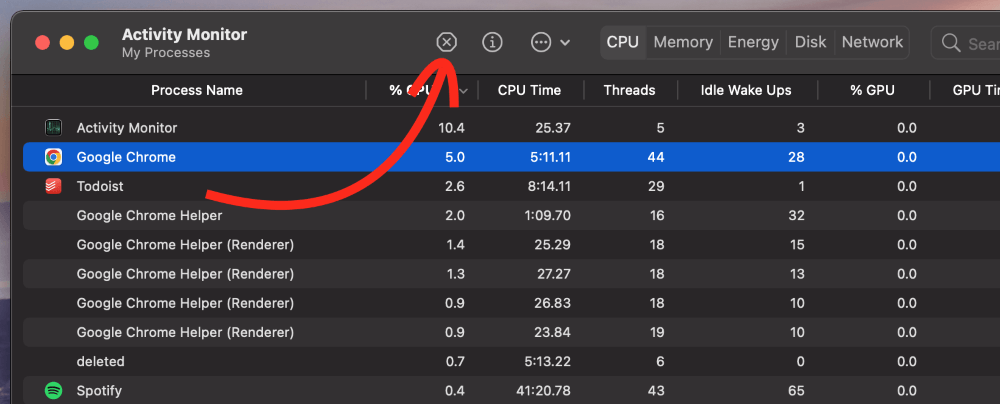Click the Activity Monitor app icon in list

(54, 128)
